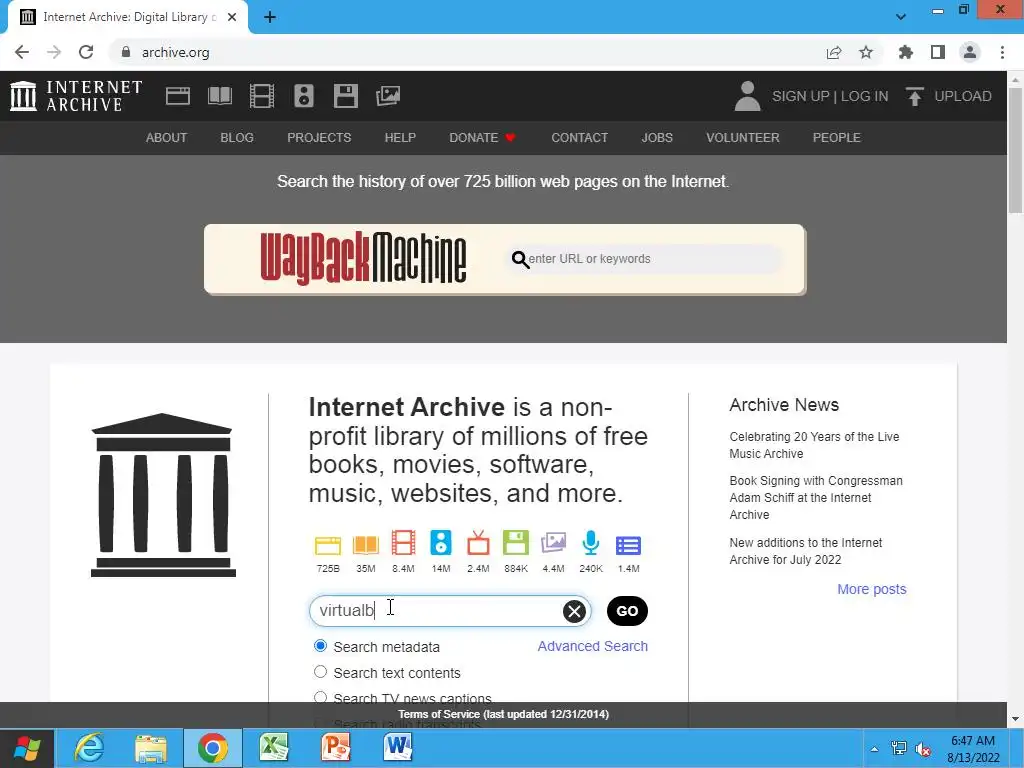Select the yellow Web 725B collection icon
Image resolution: width=1024 pixels, height=768 pixels.
(328, 544)
